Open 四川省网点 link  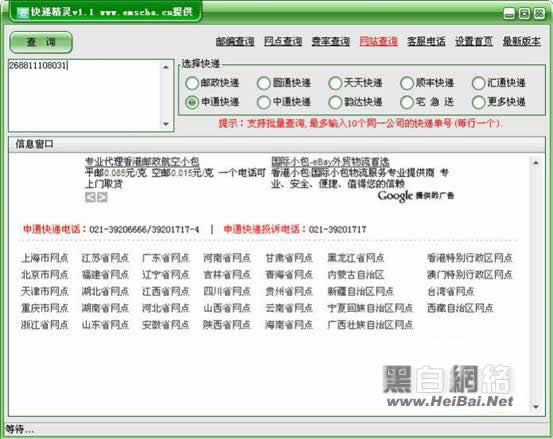click(227, 291)
